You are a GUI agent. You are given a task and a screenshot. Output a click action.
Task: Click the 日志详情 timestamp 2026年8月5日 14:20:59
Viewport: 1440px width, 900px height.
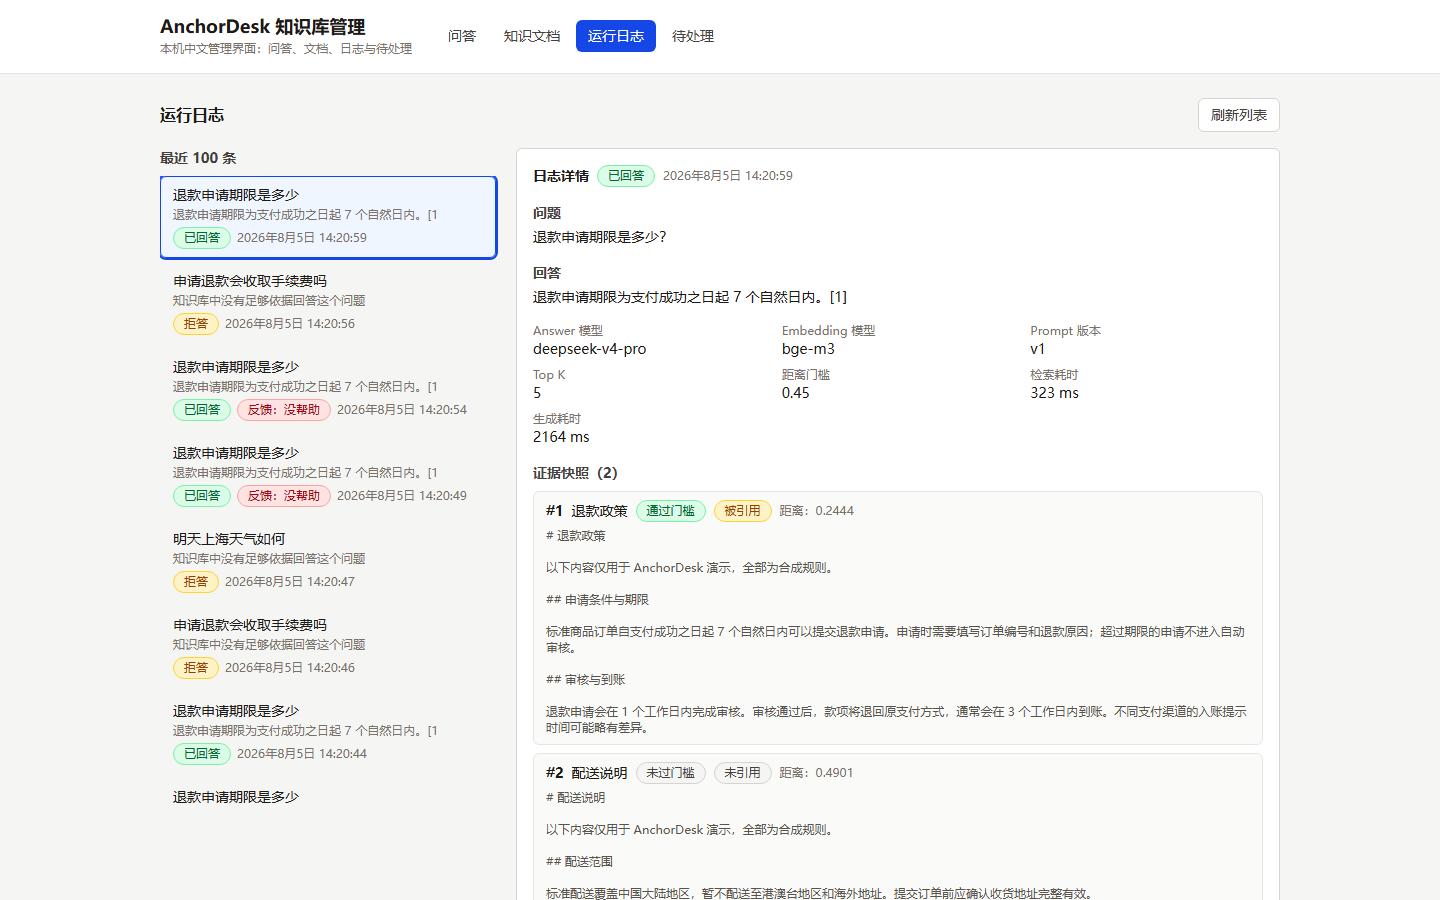click(x=728, y=176)
